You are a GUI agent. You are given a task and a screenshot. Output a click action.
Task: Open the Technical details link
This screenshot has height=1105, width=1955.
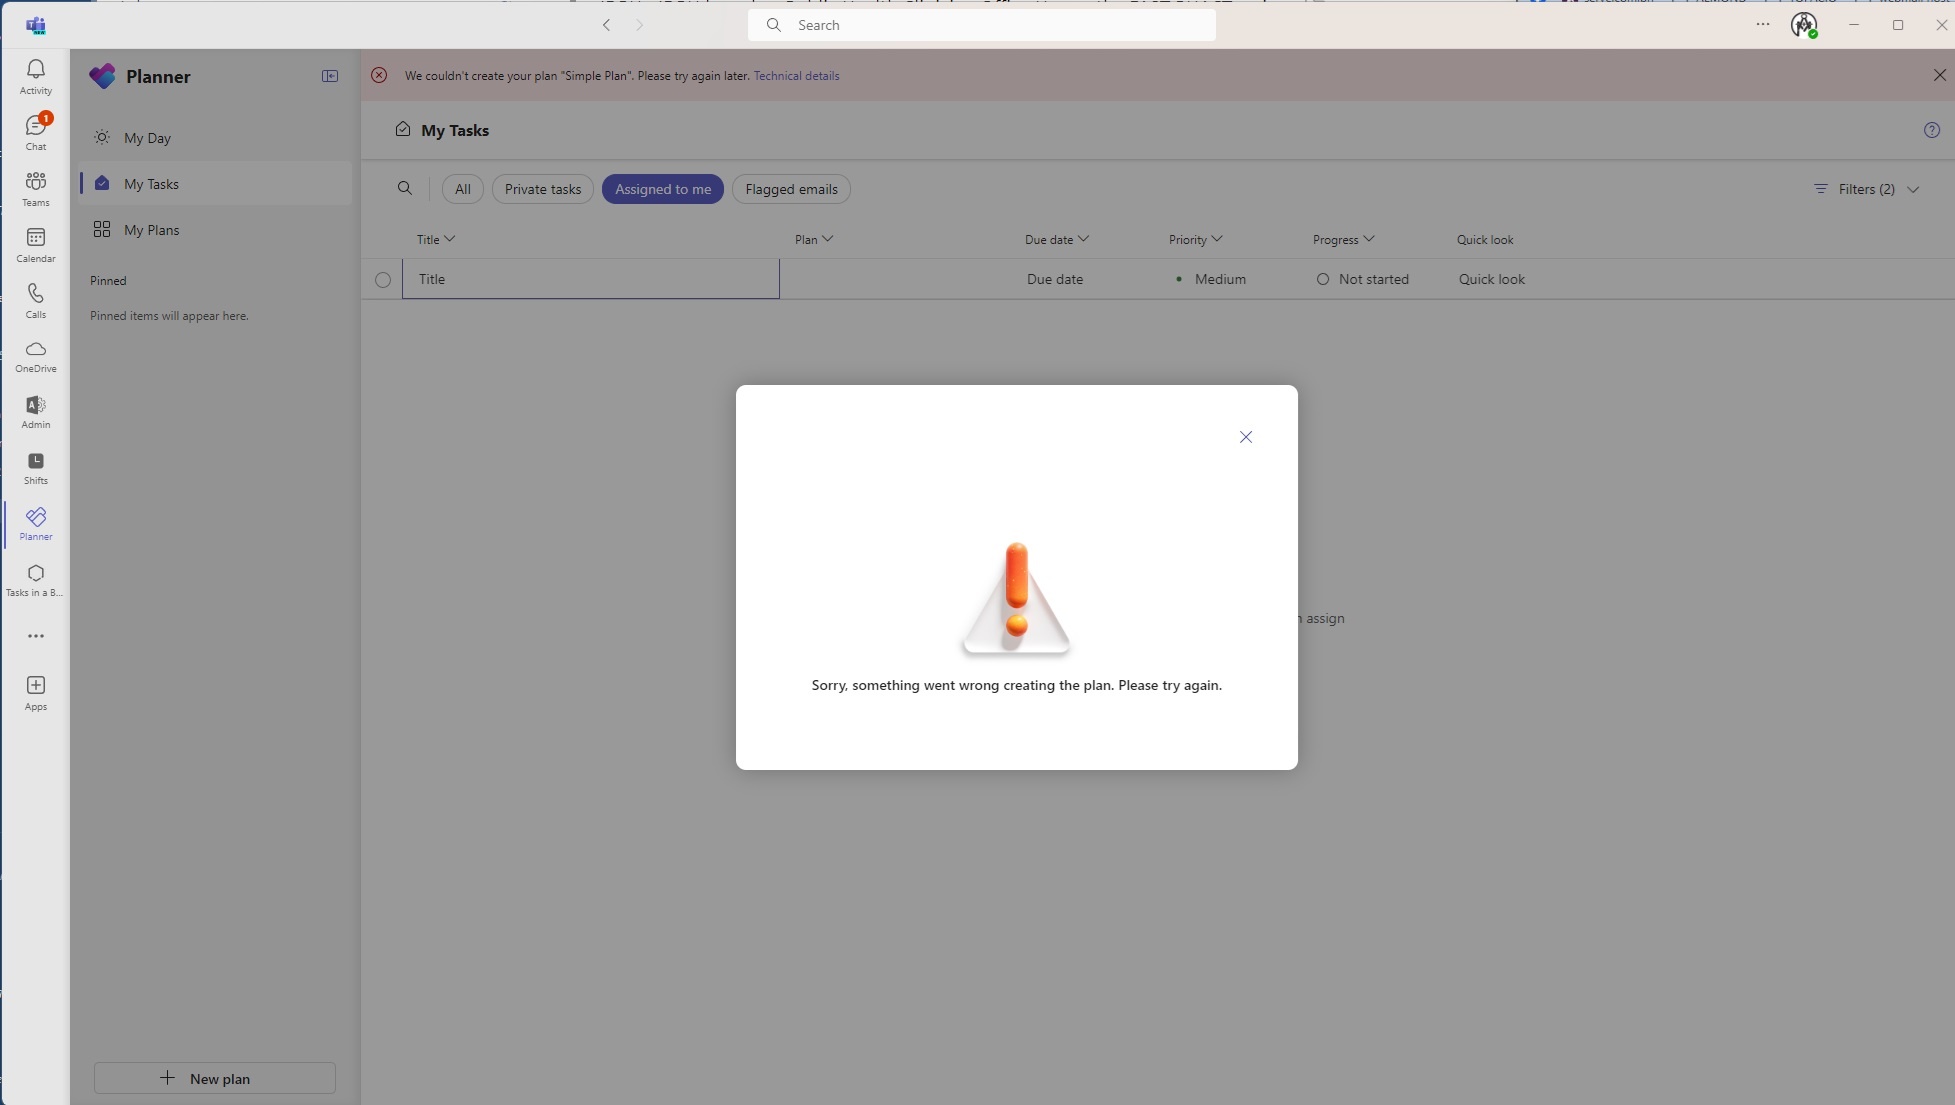click(x=796, y=76)
